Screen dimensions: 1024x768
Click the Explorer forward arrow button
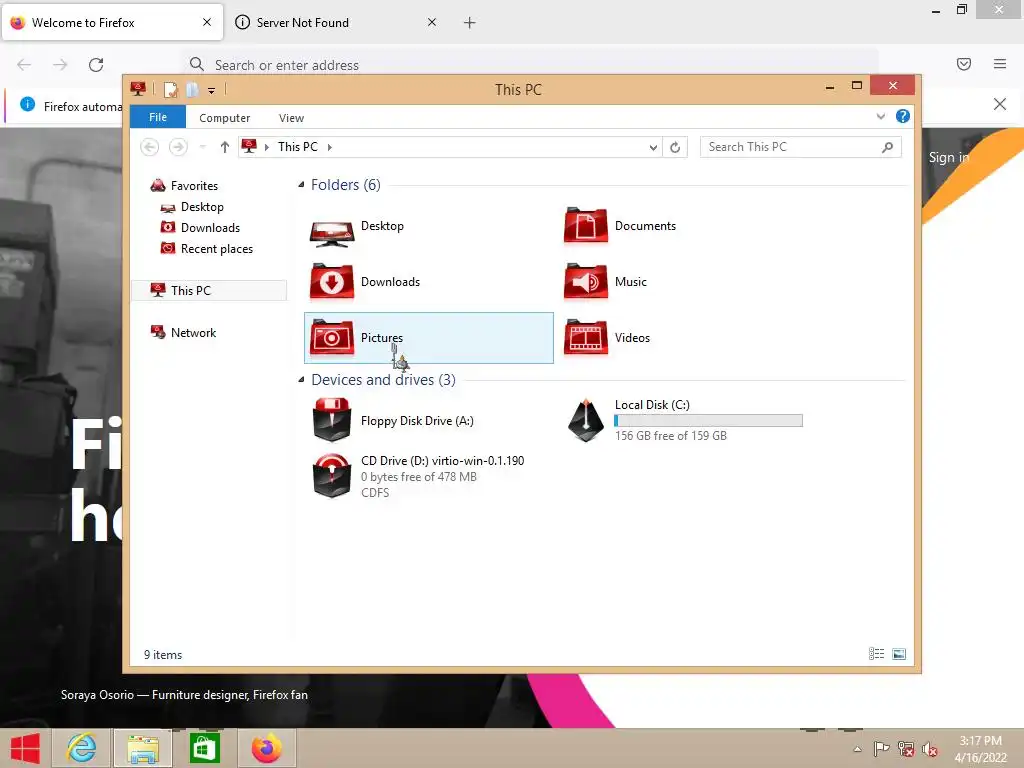pos(178,147)
